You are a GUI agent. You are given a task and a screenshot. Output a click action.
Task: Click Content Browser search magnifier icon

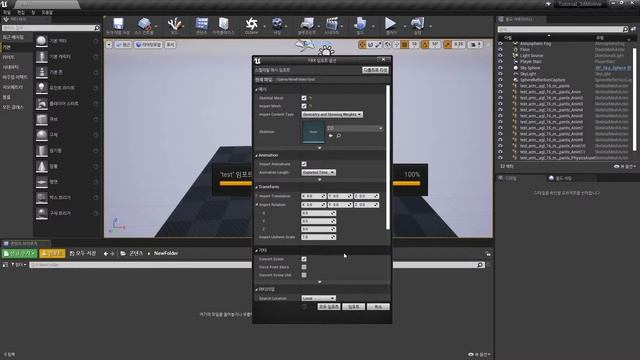tap(480, 265)
